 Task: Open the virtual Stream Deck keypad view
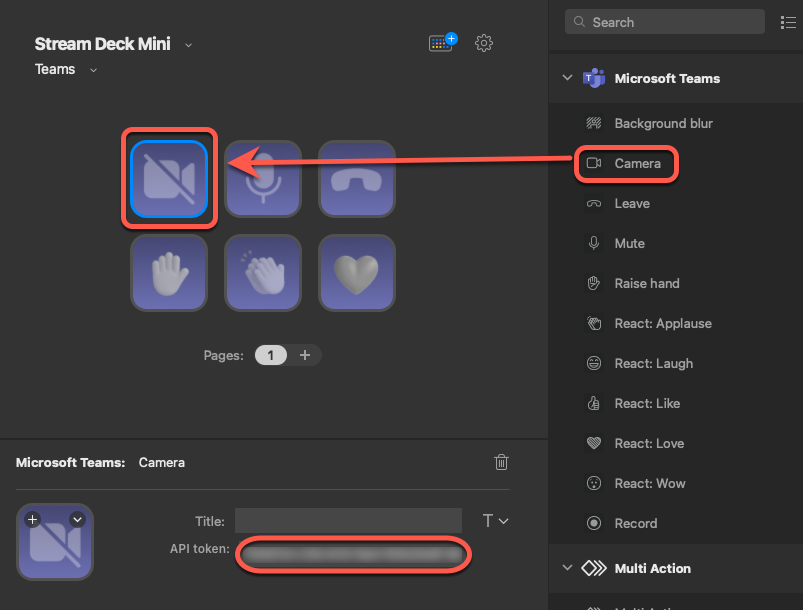(x=441, y=43)
